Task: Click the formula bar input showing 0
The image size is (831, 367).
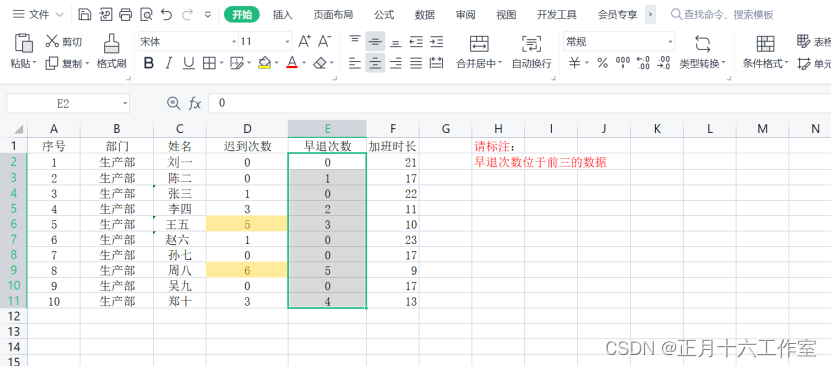Action: 519,103
